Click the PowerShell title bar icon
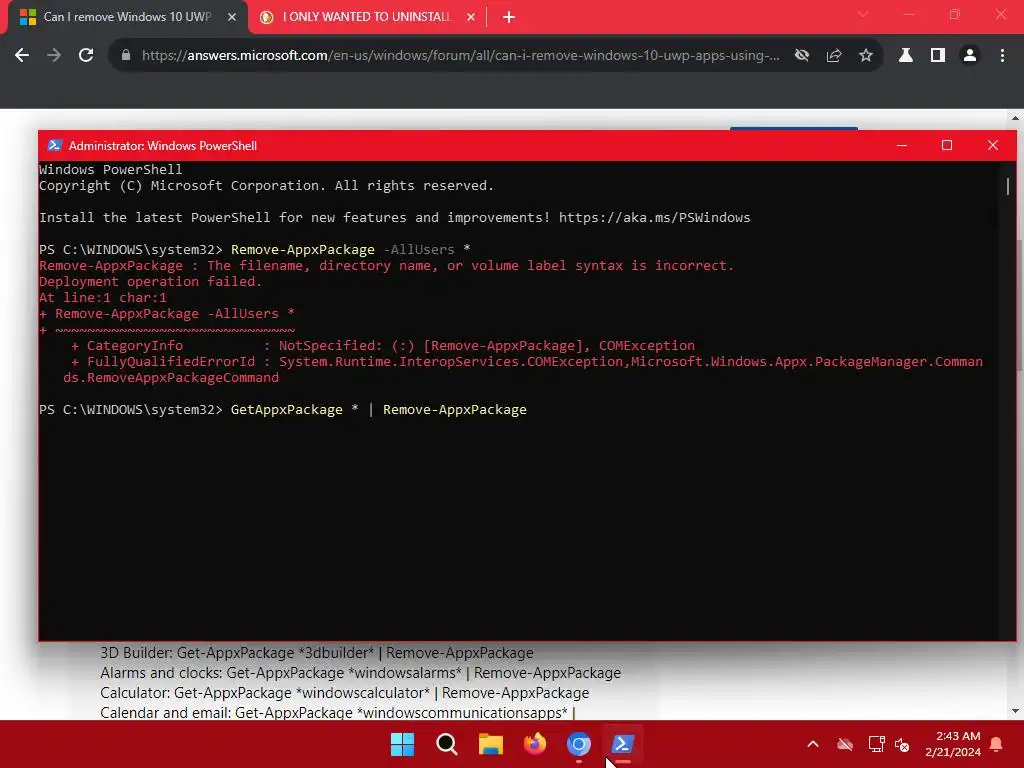Viewport: 1024px width, 768px height. [x=55, y=145]
